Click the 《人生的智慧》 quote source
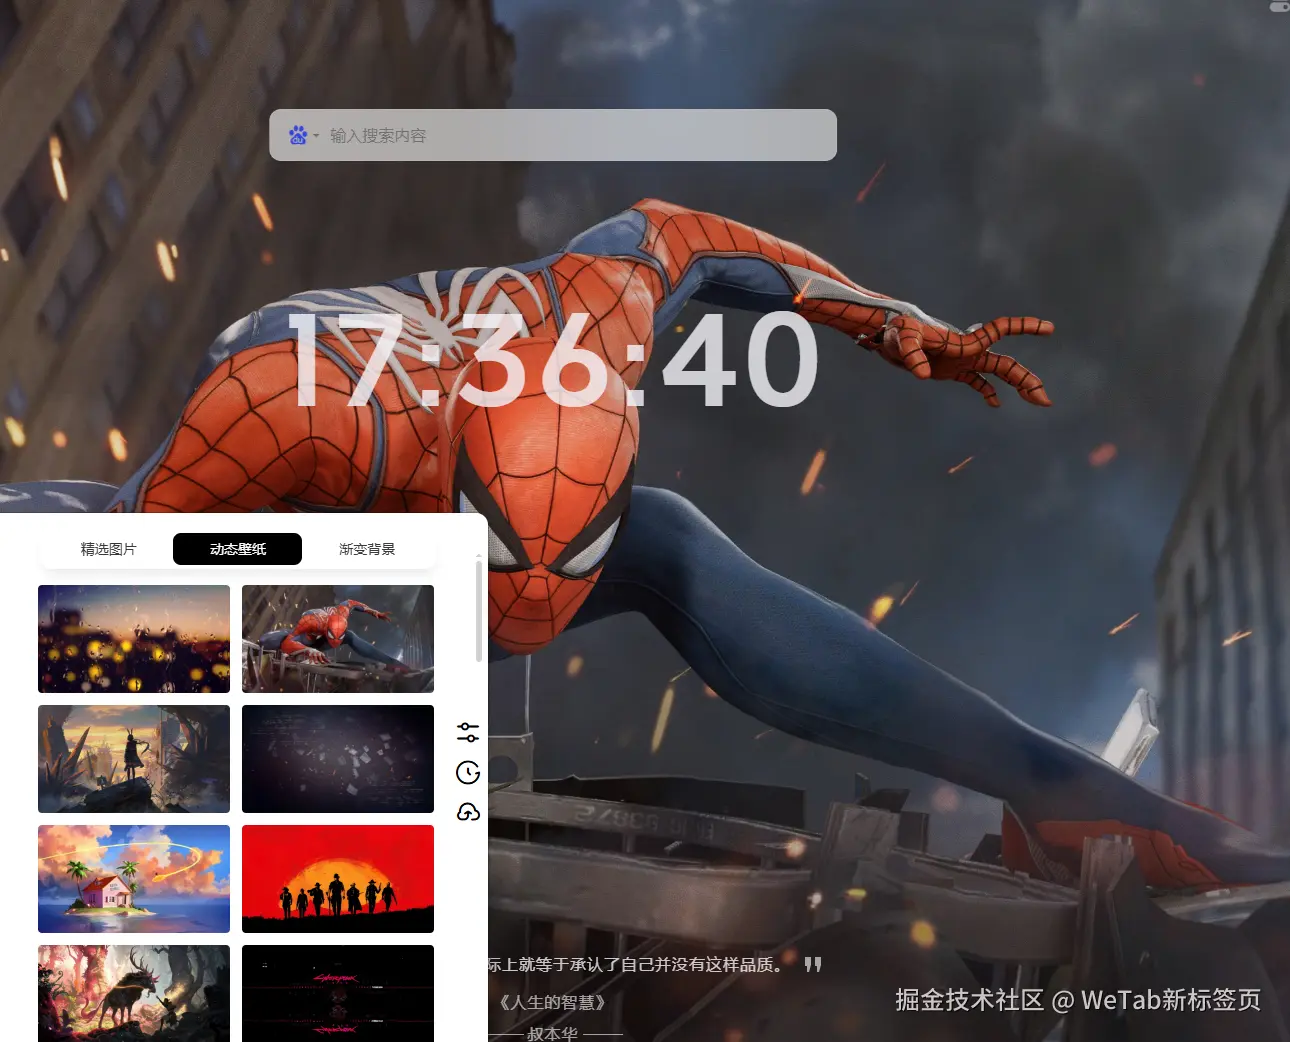This screenshot has height=1042, width=1290. pos(552,1002)
